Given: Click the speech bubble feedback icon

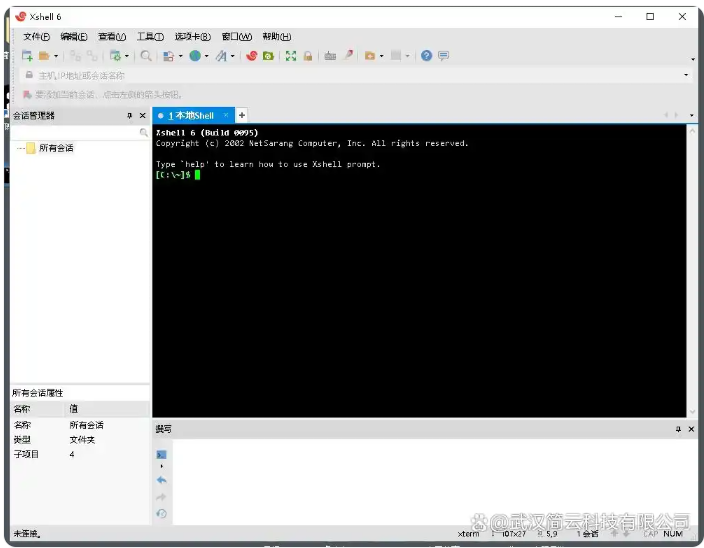Looking at the screenshot, I should (x=443, y=56).
